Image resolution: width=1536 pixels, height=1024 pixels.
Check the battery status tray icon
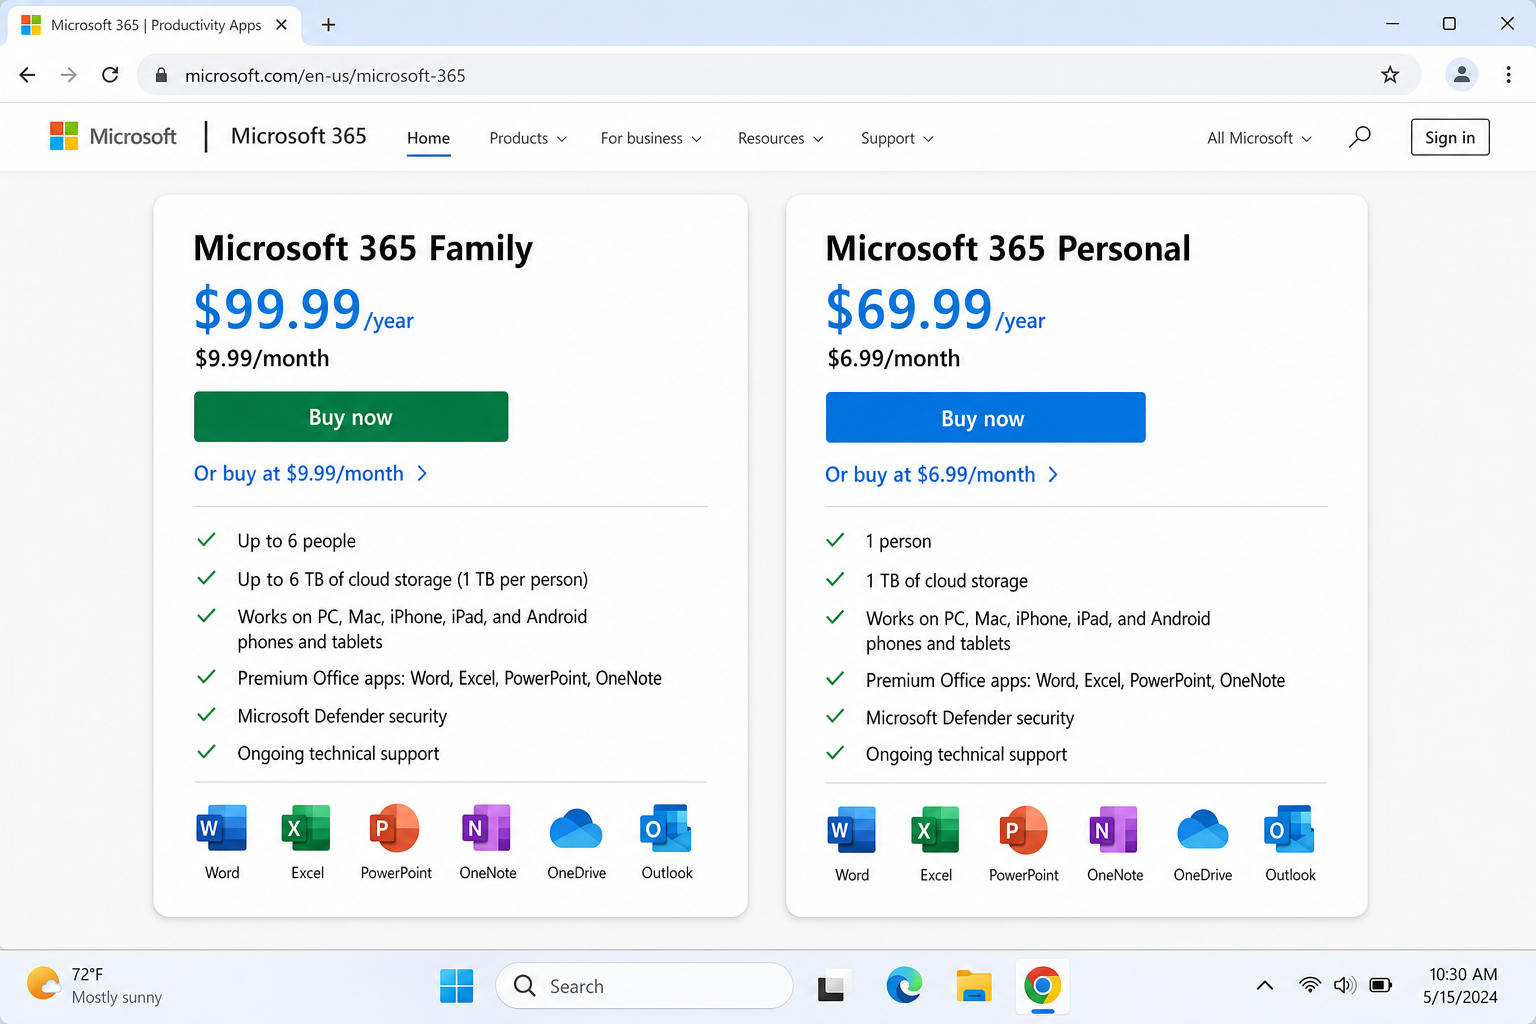[1381, 985]
